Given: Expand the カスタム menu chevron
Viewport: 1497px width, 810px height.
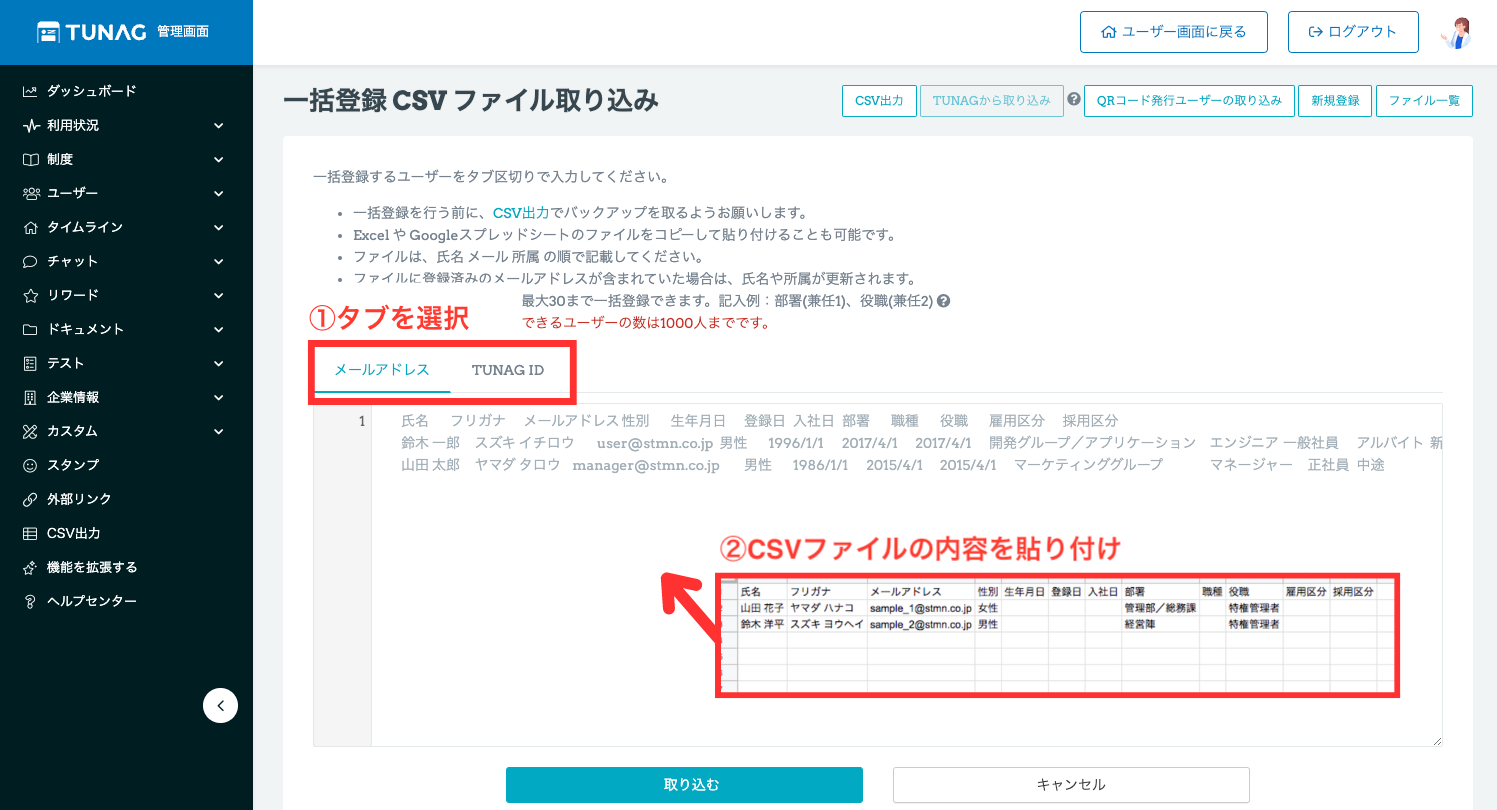Looking at the screenshot, I should point(219,431).
